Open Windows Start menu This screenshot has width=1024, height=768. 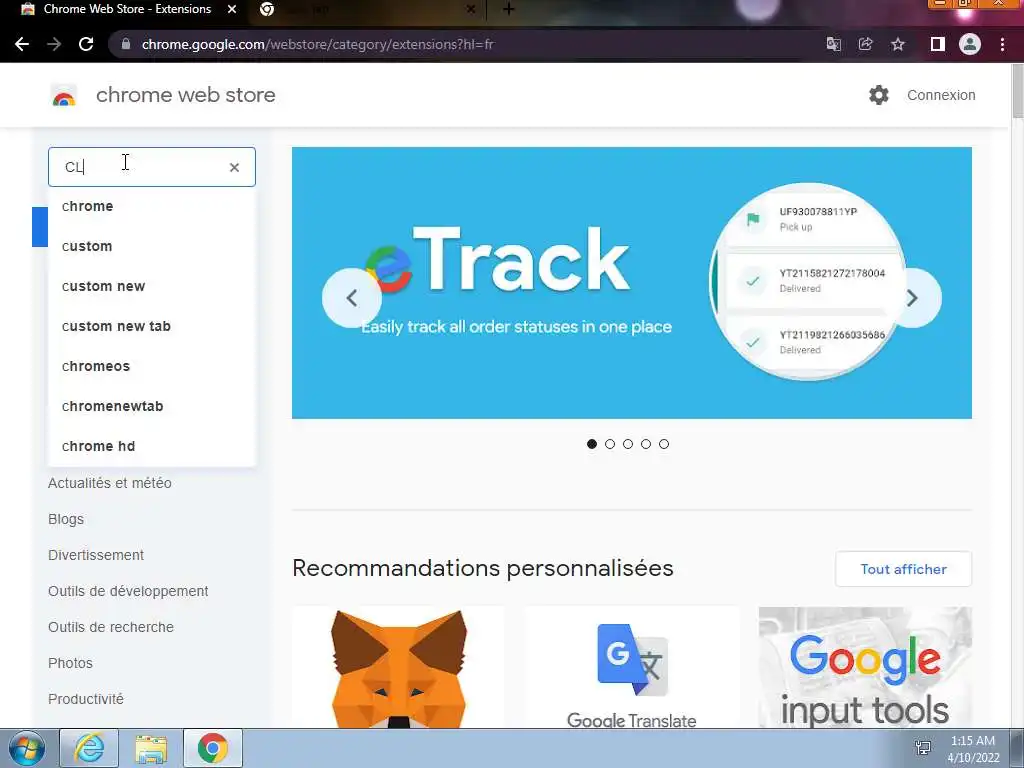(x=26, y=748)
